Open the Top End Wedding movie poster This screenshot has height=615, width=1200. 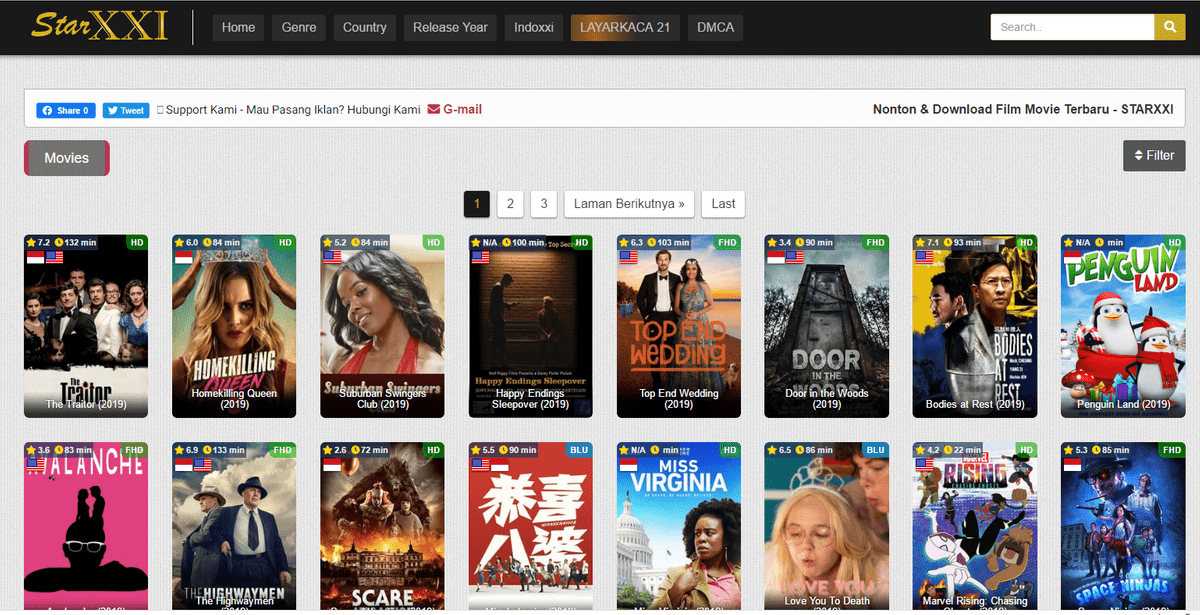point(679,325)
